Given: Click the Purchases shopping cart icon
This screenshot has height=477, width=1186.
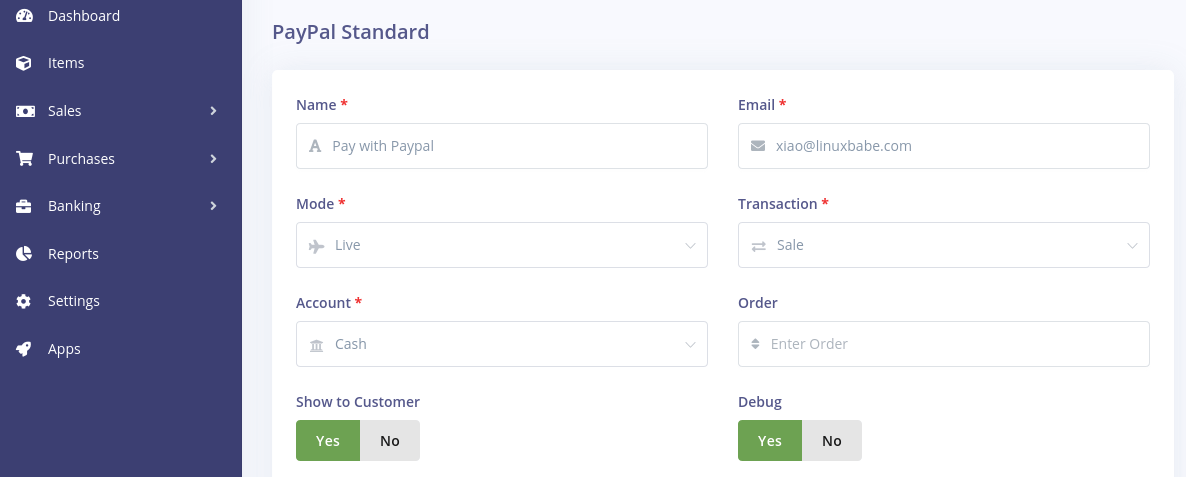Looking at the screenshot, I should pyautogui.click(x=24, y=159).
